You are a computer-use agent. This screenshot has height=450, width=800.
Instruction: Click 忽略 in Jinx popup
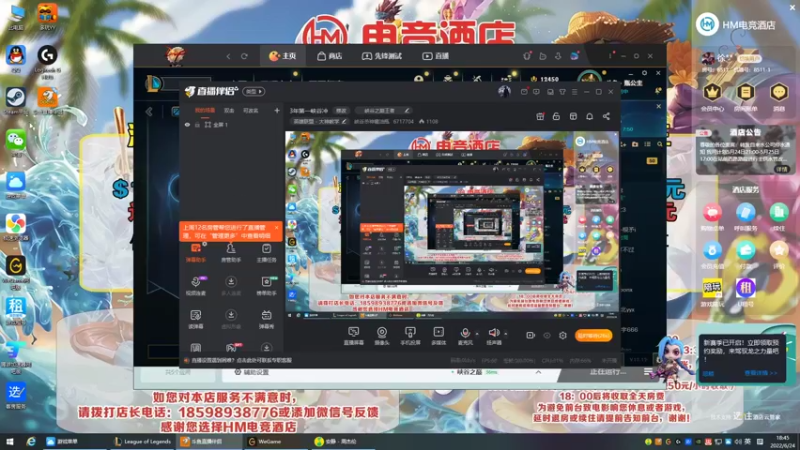708,373
